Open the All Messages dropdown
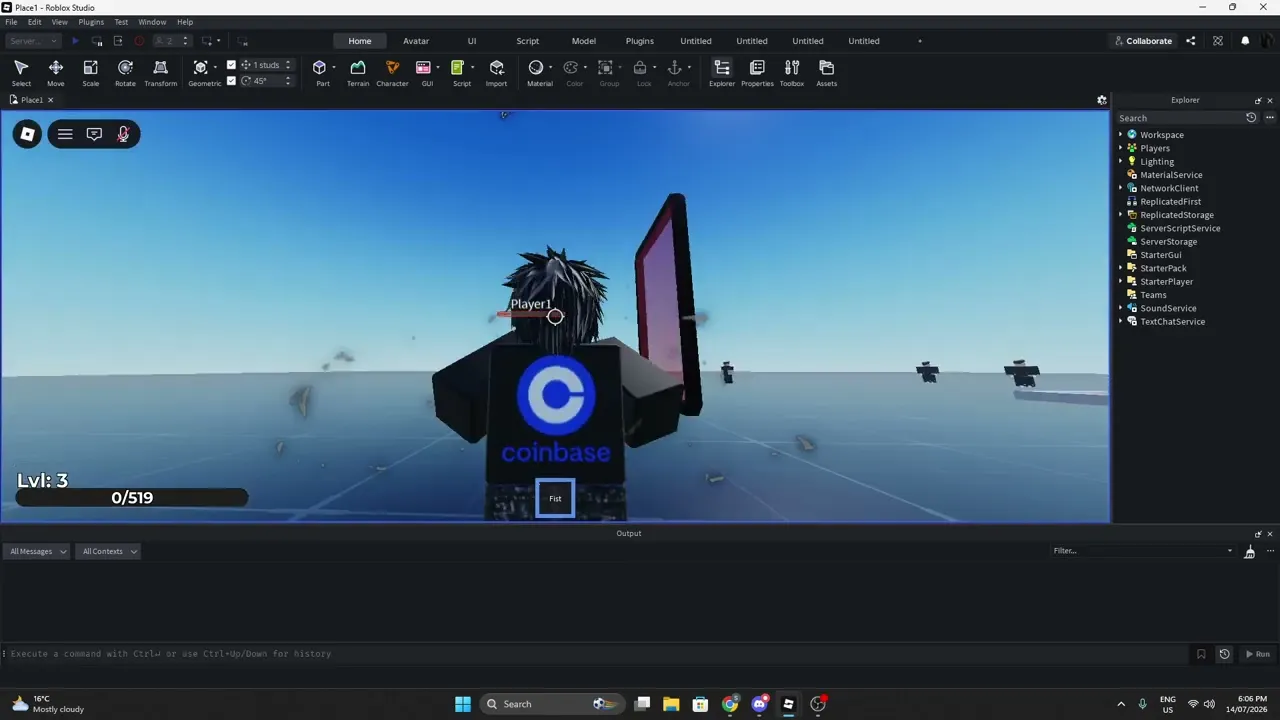 click(37, 551)
